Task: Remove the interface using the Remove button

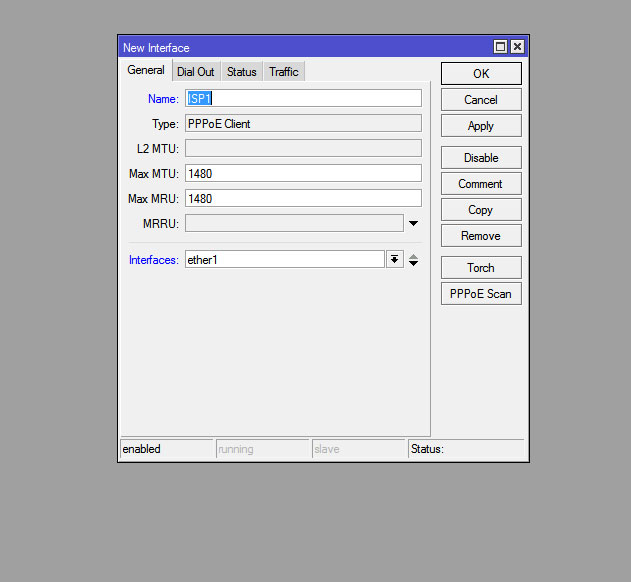Action: tap(481, 236)
